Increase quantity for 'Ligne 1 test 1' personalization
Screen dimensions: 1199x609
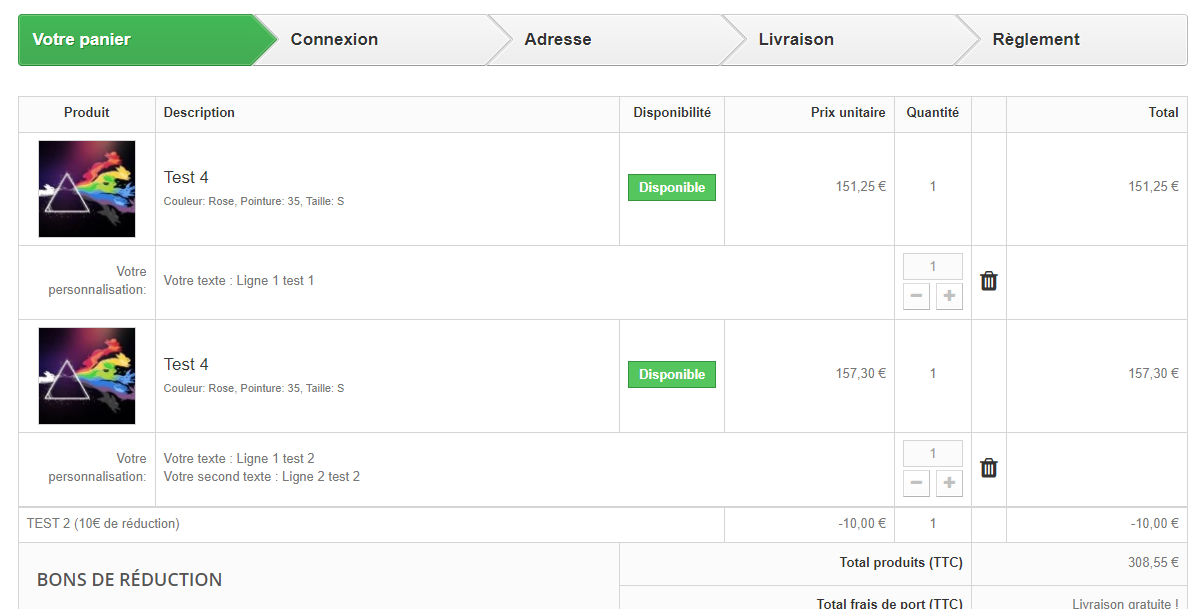point(949,296)
